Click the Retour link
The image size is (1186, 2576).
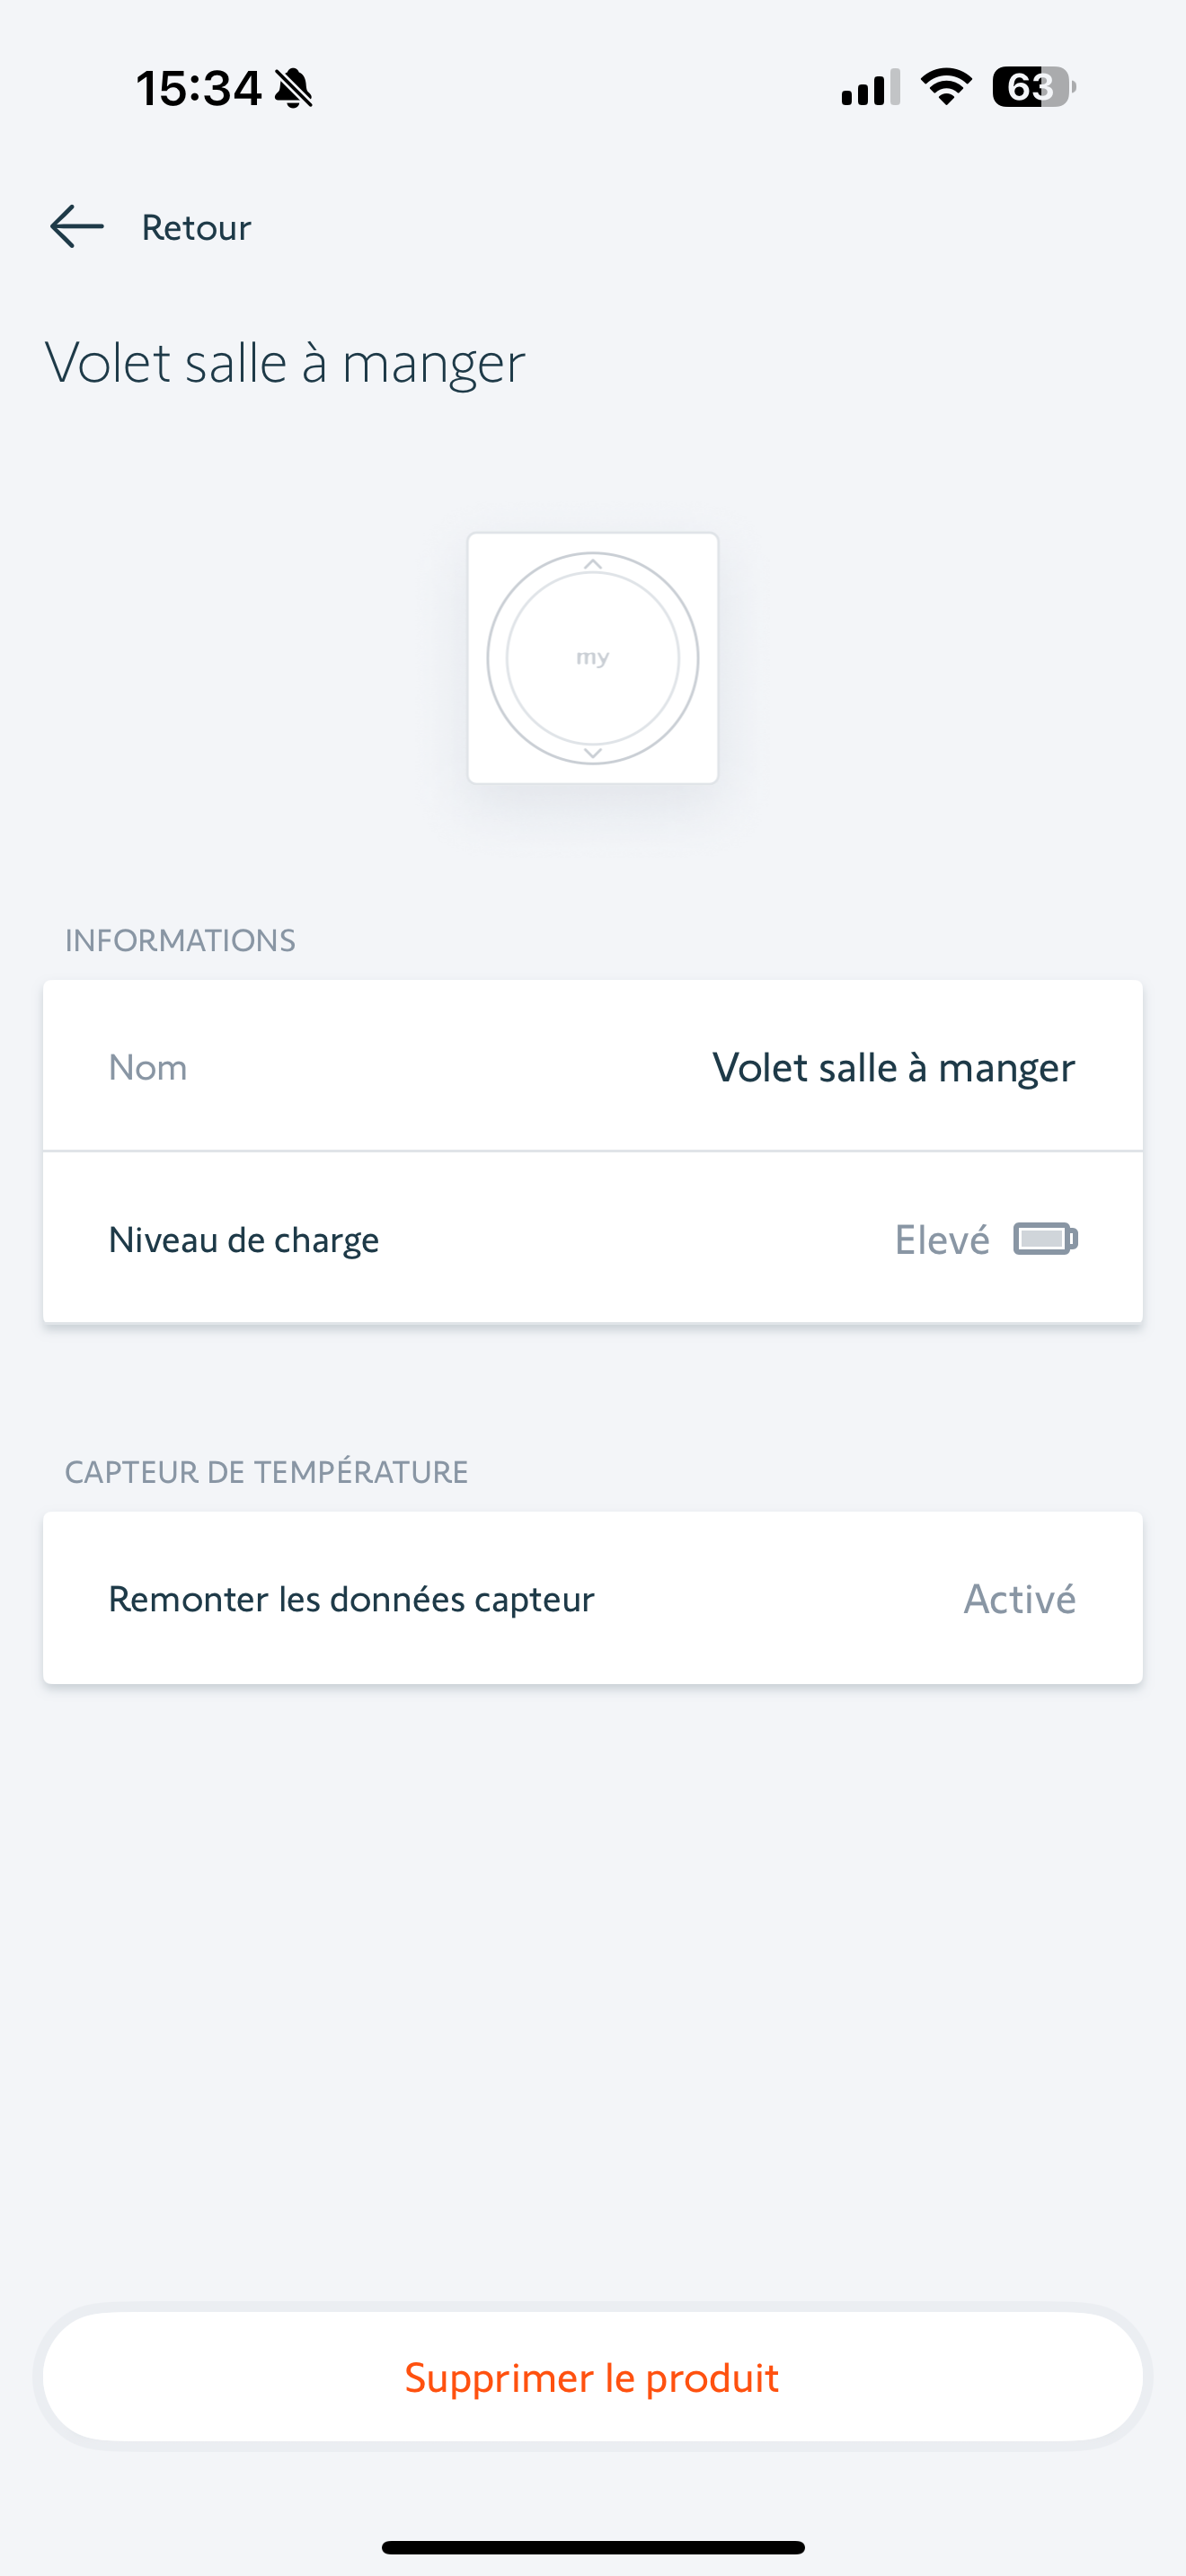[196, 228]
